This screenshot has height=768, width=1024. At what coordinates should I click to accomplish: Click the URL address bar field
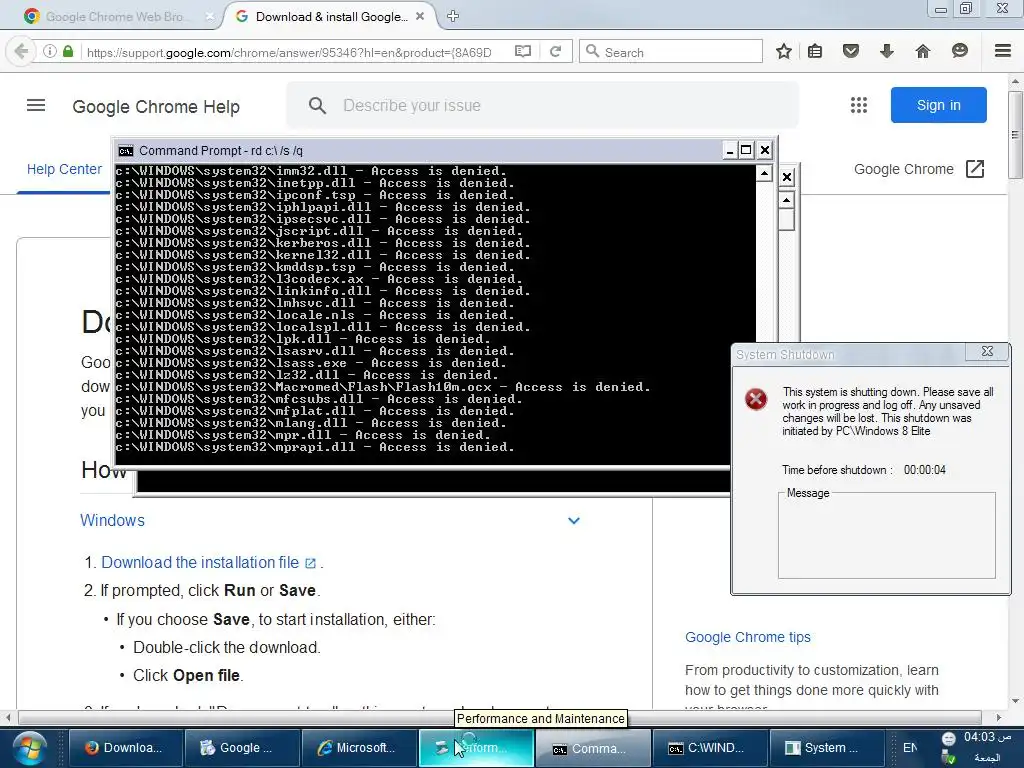[x=289, y=52]
